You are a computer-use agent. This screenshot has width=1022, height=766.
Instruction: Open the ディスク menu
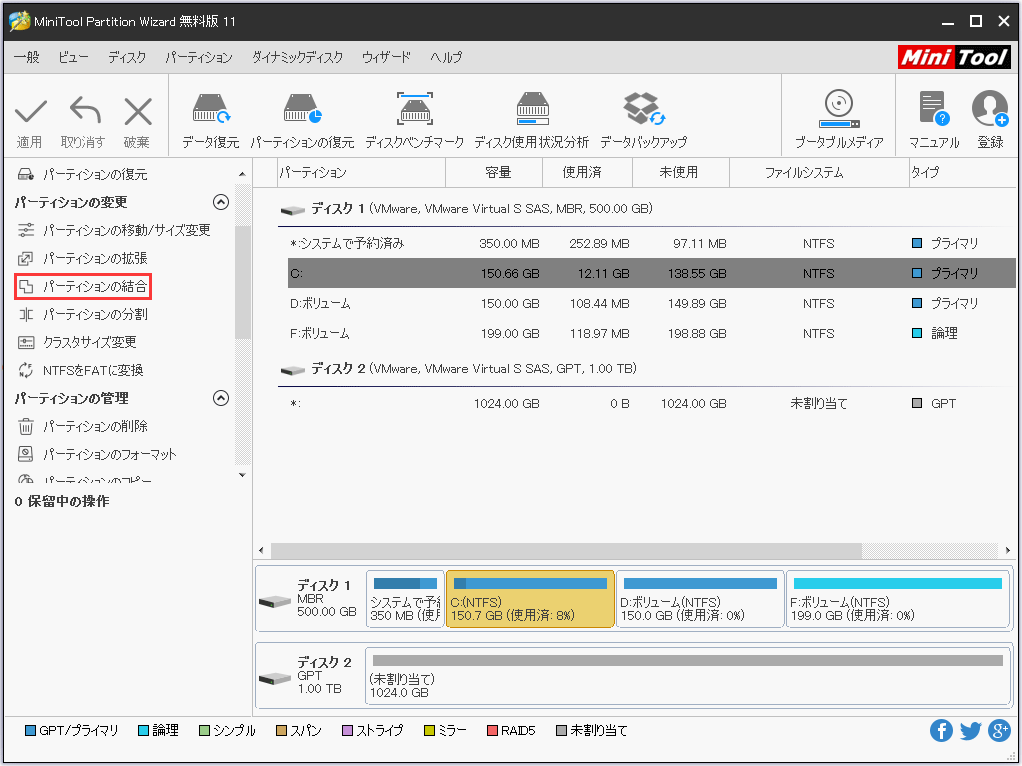[x=127, y=57]
